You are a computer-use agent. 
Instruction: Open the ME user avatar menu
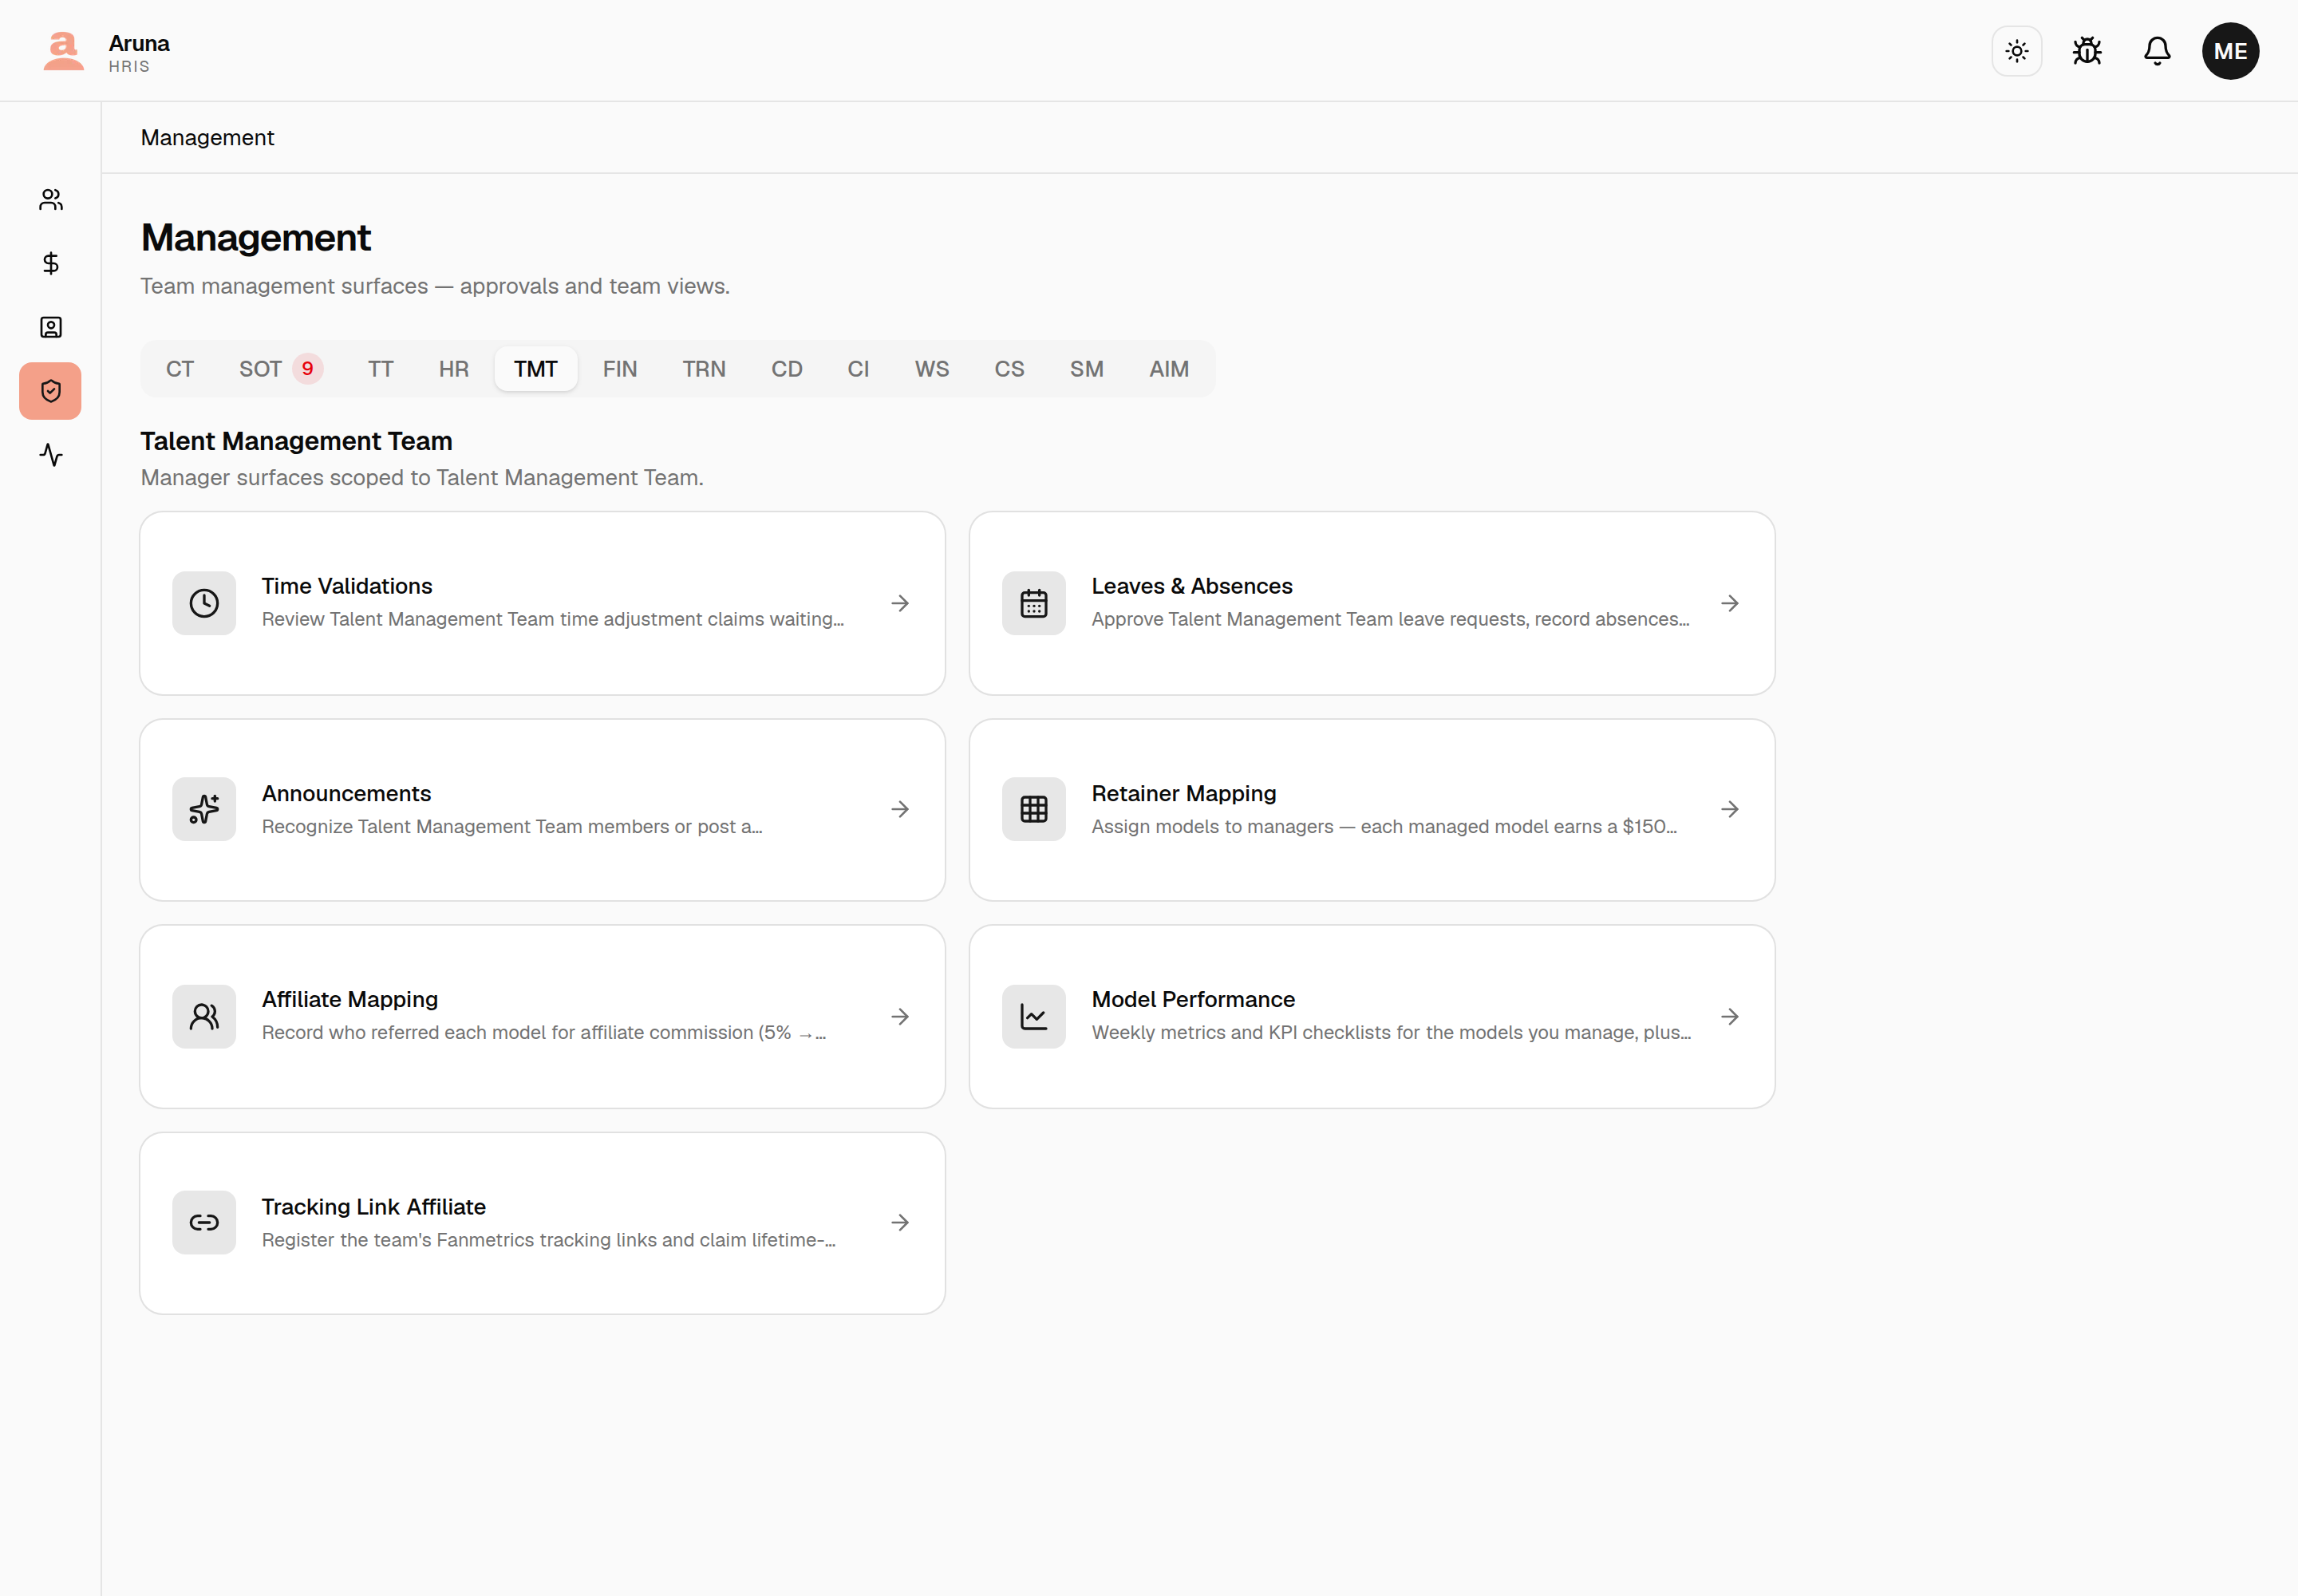(x=2230, y=51)
